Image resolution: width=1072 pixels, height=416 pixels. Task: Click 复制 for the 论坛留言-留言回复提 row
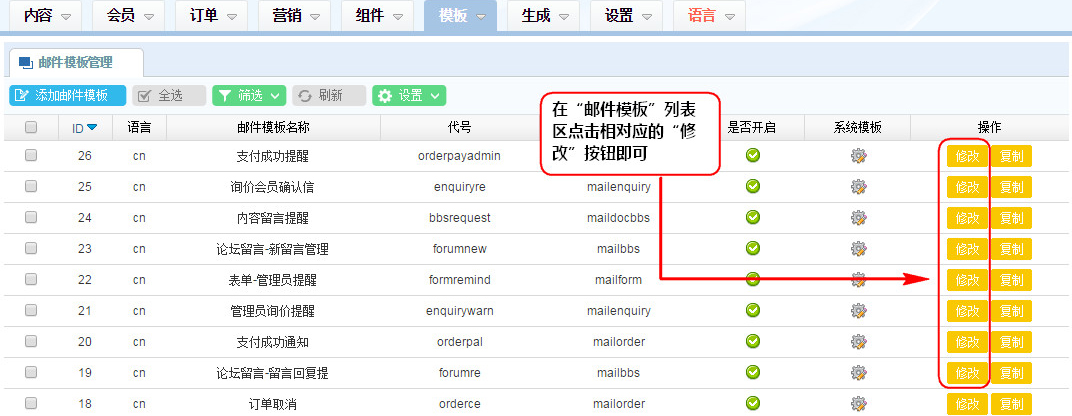(x=1011, y=373)
